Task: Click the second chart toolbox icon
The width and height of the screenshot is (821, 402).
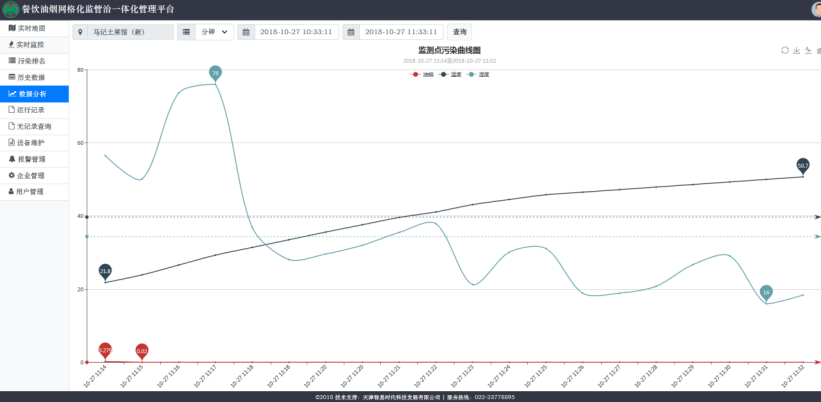Action: click(796, 50)
